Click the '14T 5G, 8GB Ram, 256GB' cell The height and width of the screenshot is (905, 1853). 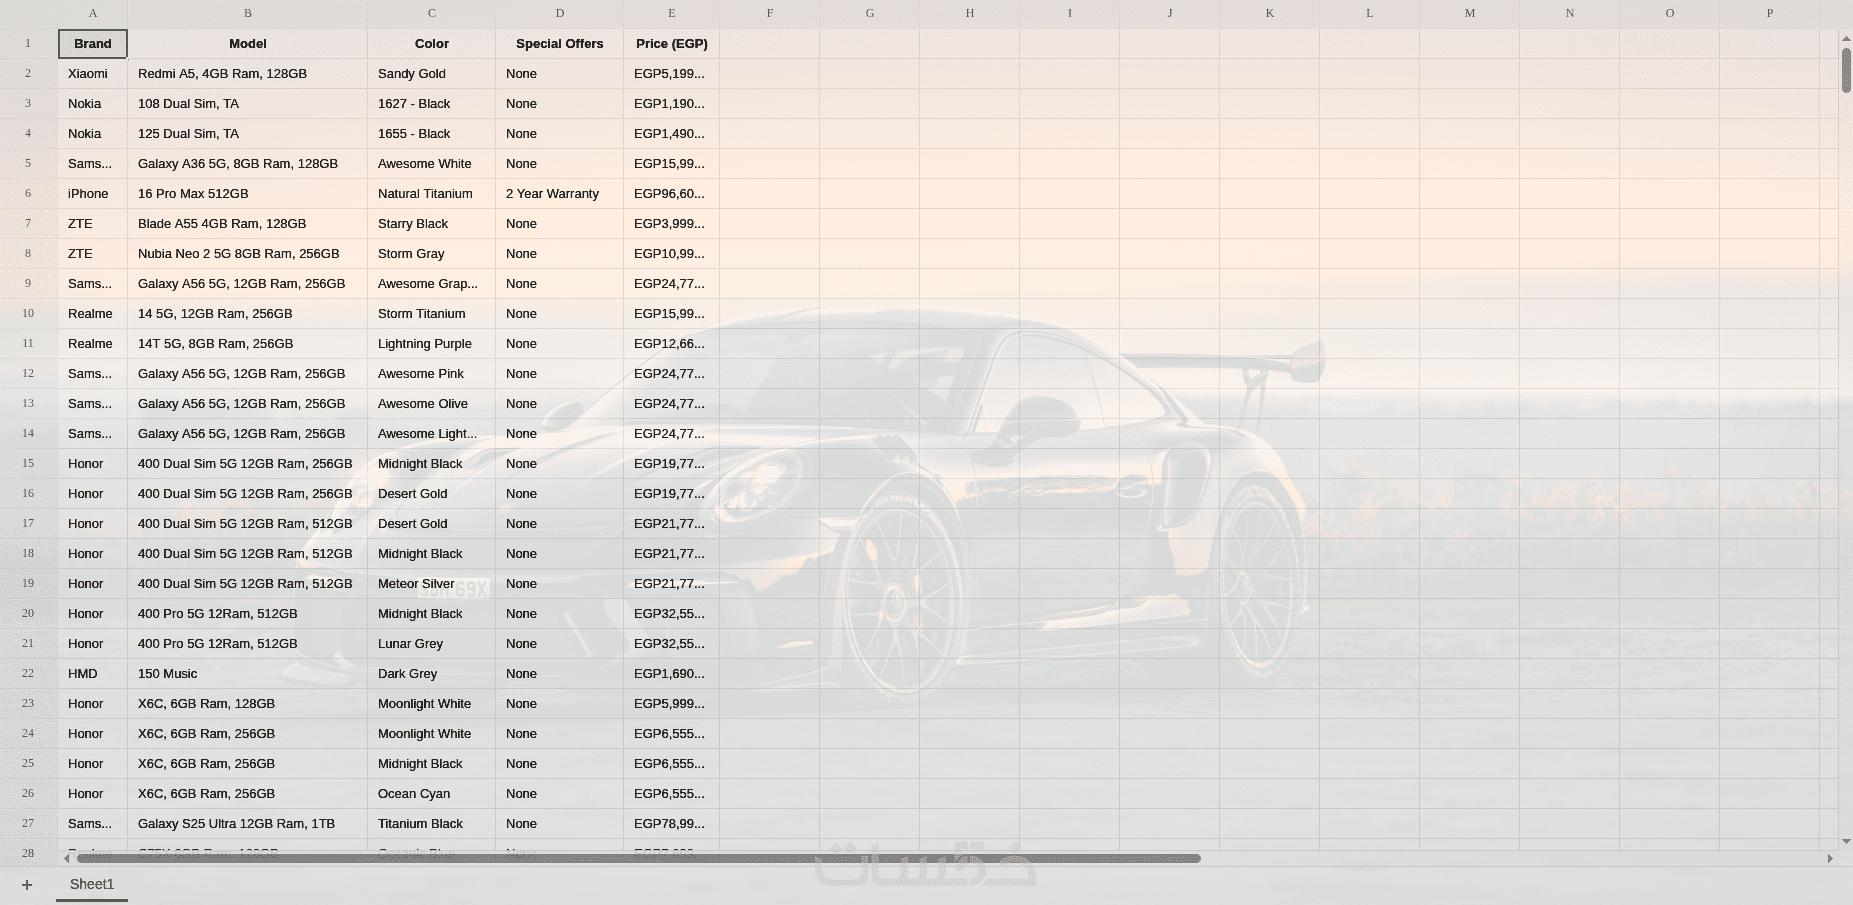248,344
